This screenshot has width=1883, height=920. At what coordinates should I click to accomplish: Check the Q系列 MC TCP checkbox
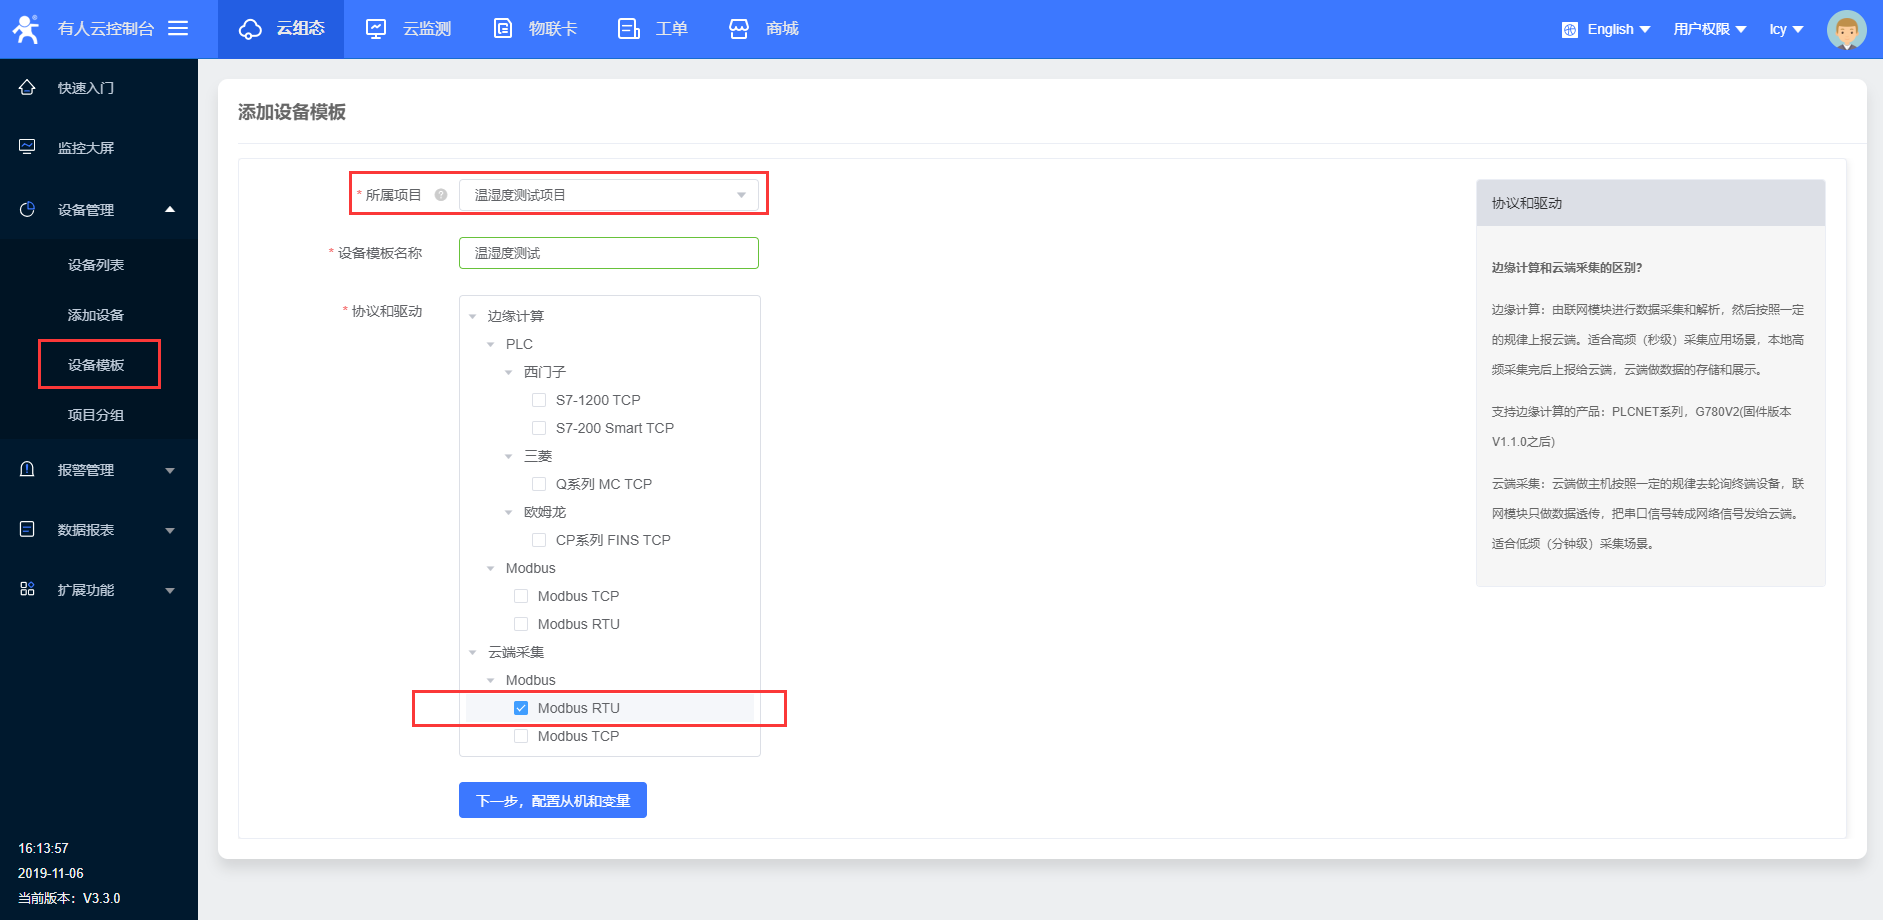(x=539, y=484)
